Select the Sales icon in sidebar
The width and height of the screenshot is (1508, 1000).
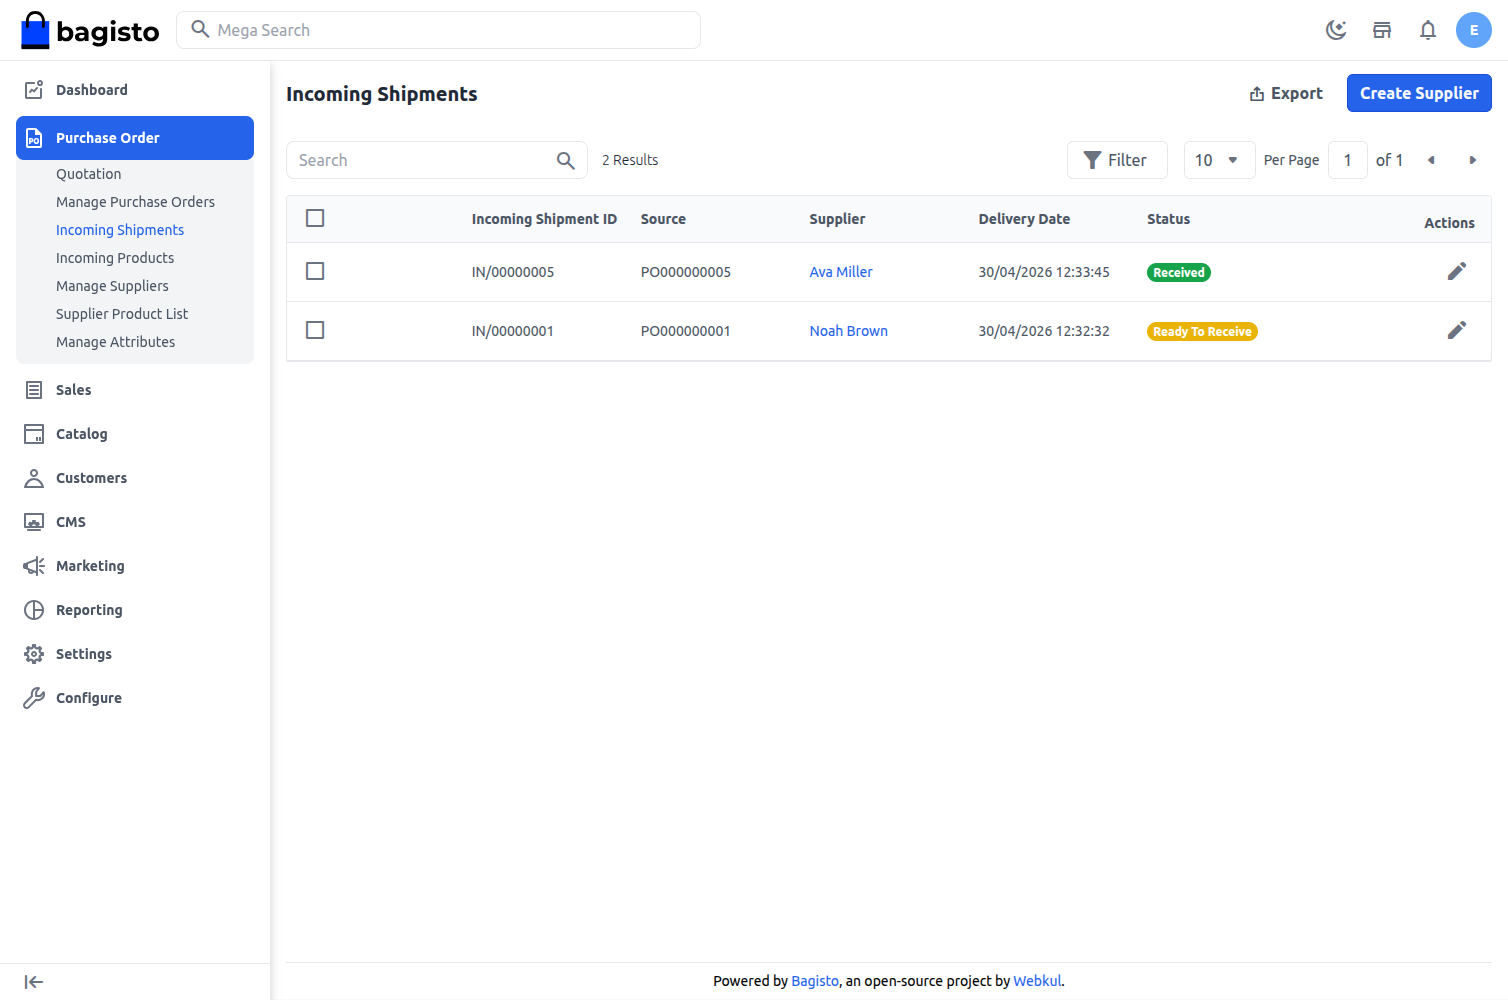coord(34,389)
